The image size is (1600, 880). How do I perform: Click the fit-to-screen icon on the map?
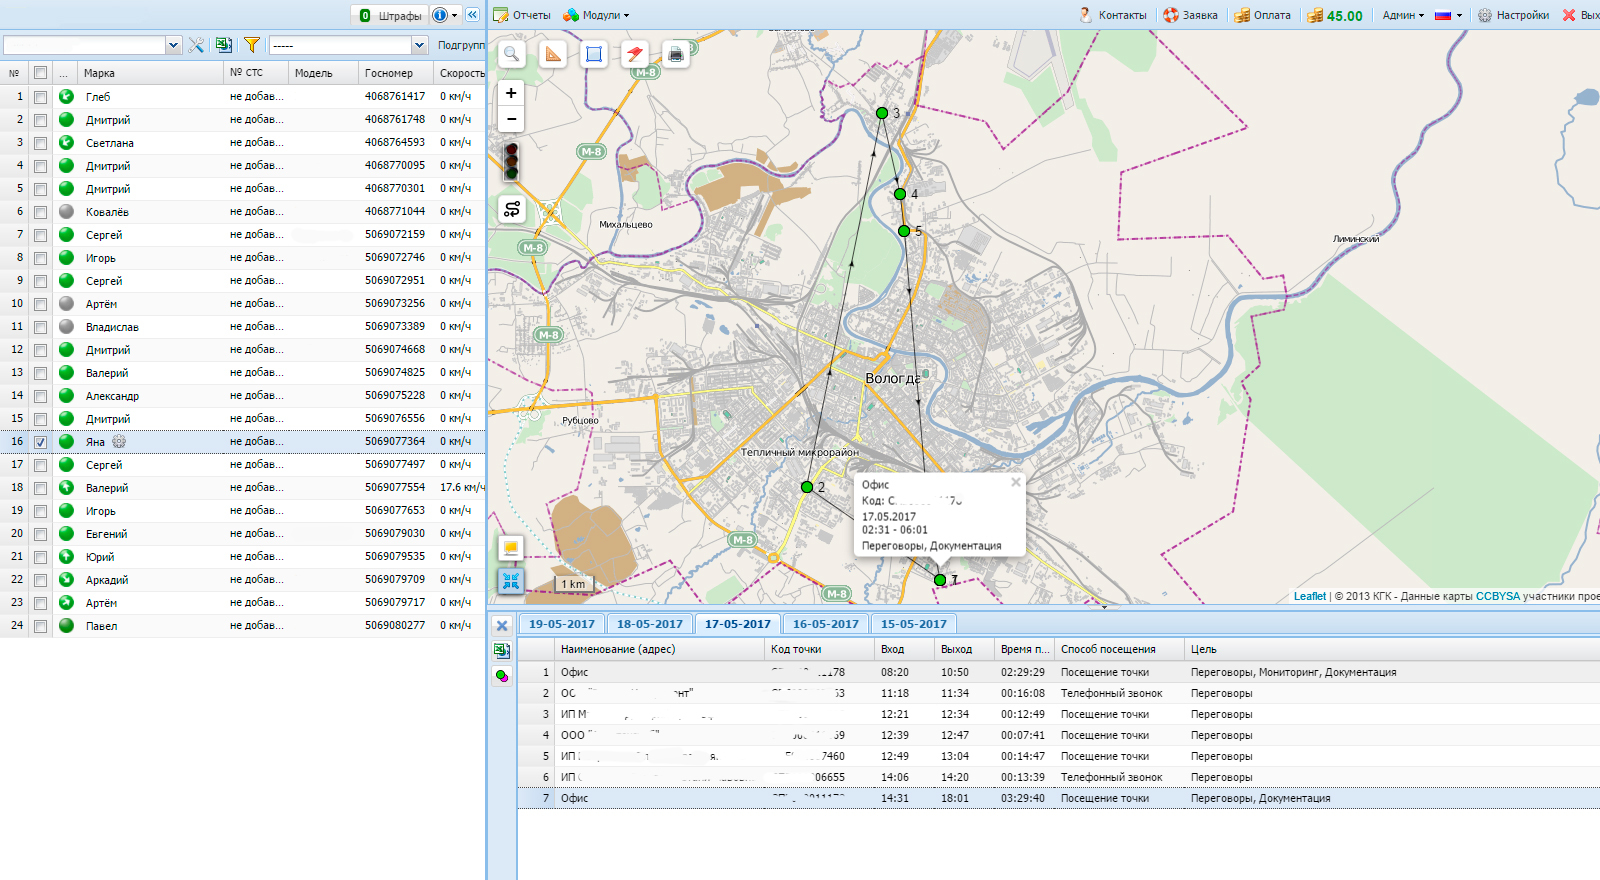511,580
